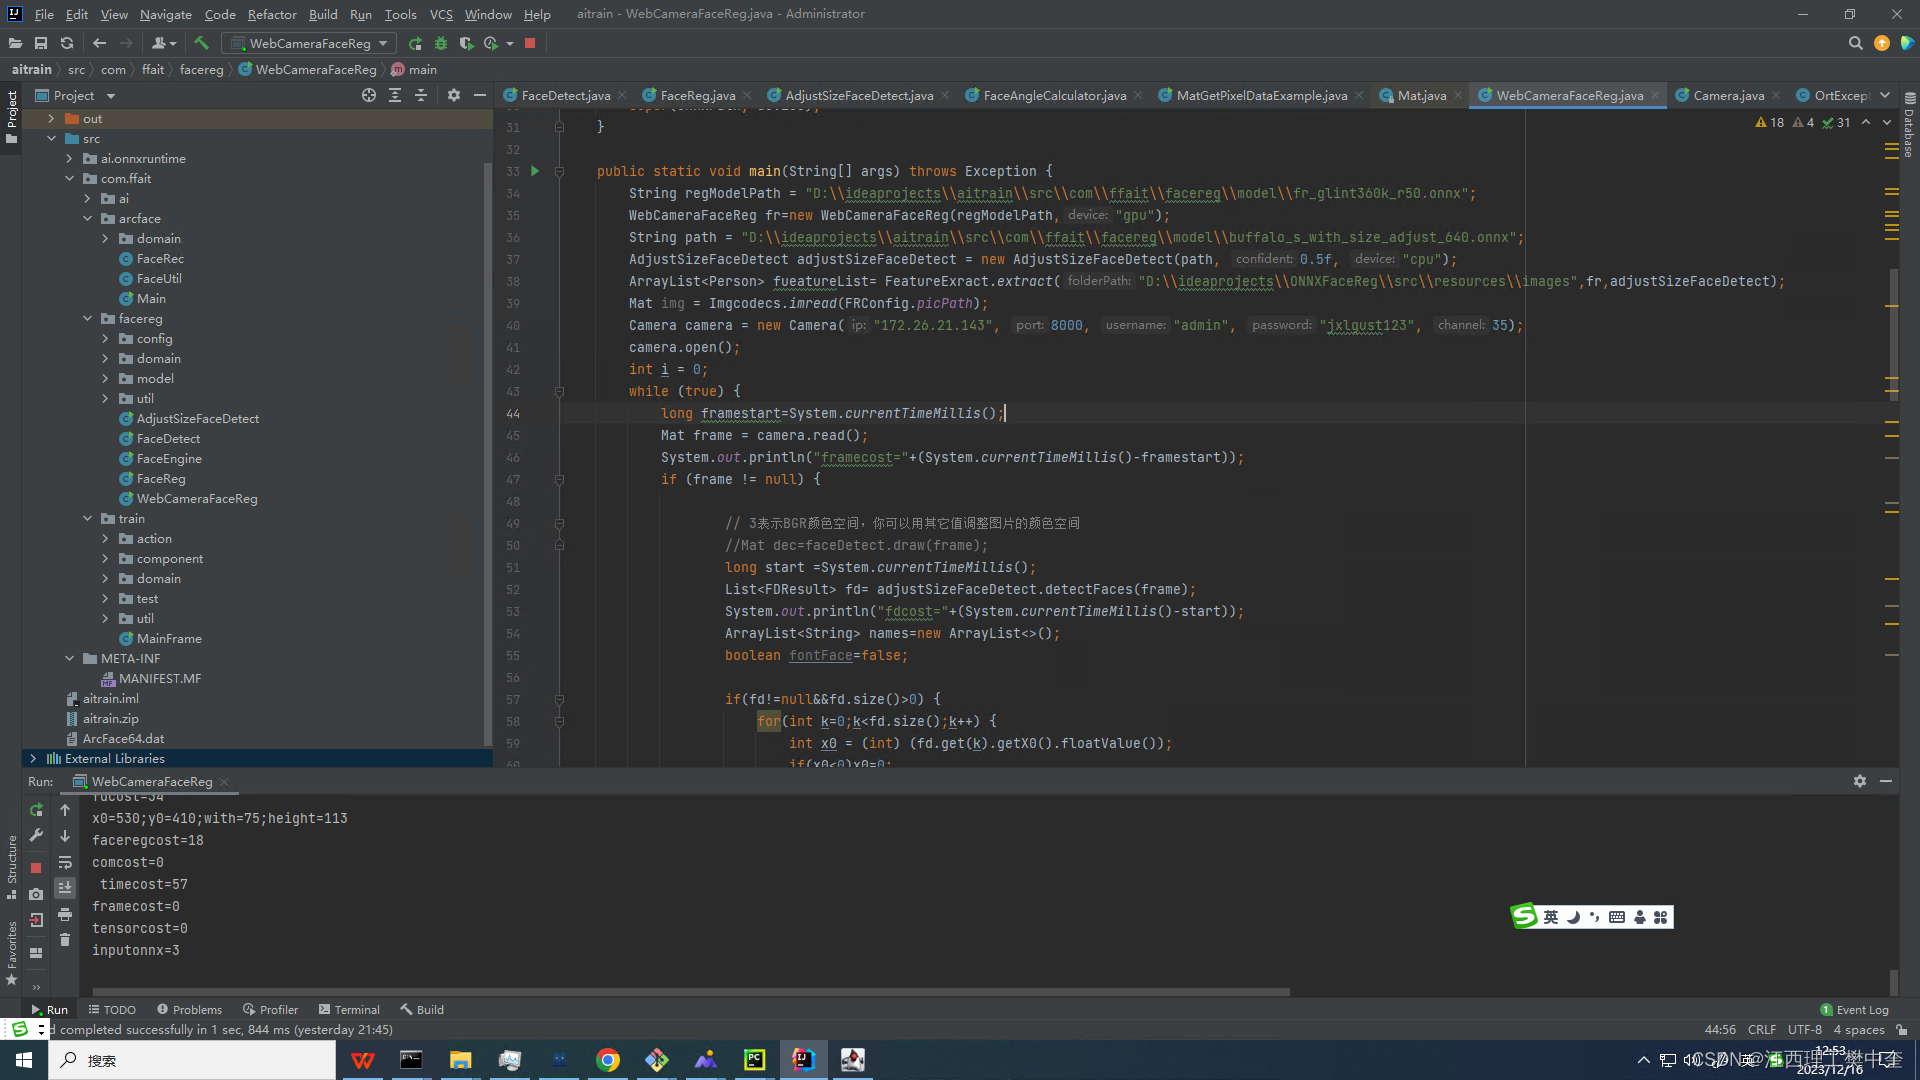Image resolution: width=1920 pixels, height=1080 pixels.
Task: Toggle the Favorites tool window stripe button
Action: [x=11, y=952]
